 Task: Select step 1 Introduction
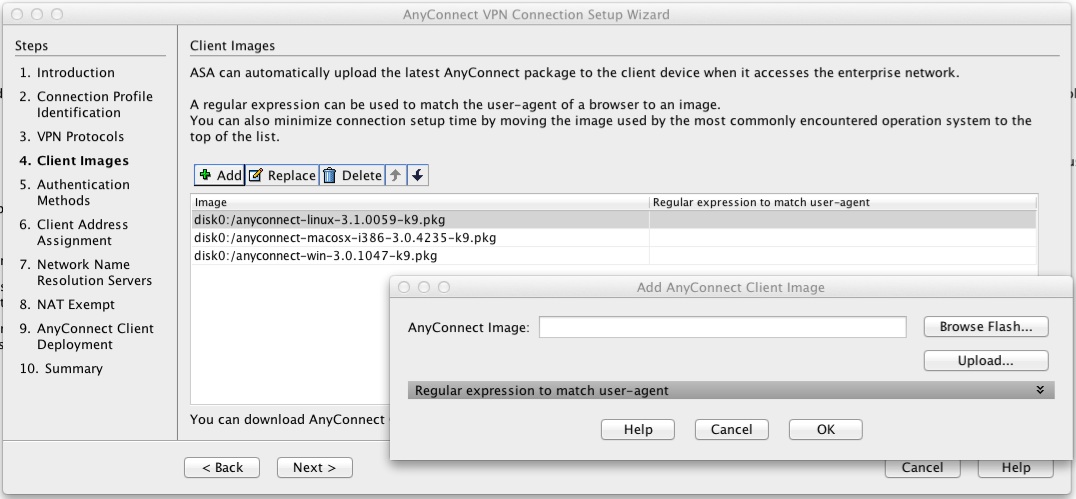tap(67, 73)
